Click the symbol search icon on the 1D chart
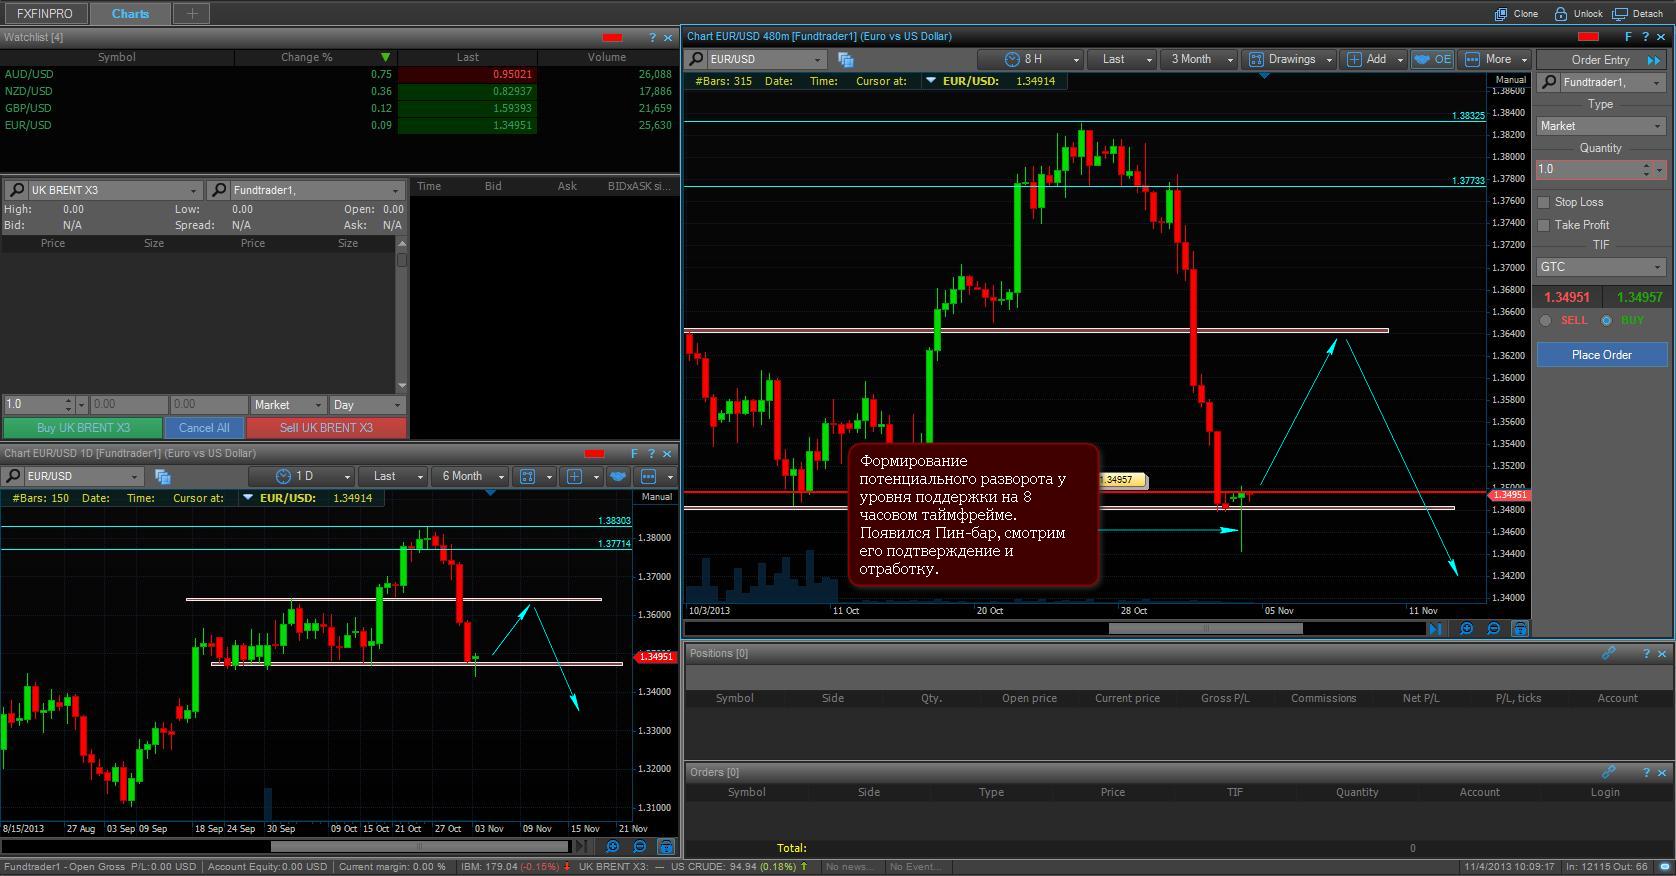Viewport: 1676px width, 876px height. click(14, 476)
